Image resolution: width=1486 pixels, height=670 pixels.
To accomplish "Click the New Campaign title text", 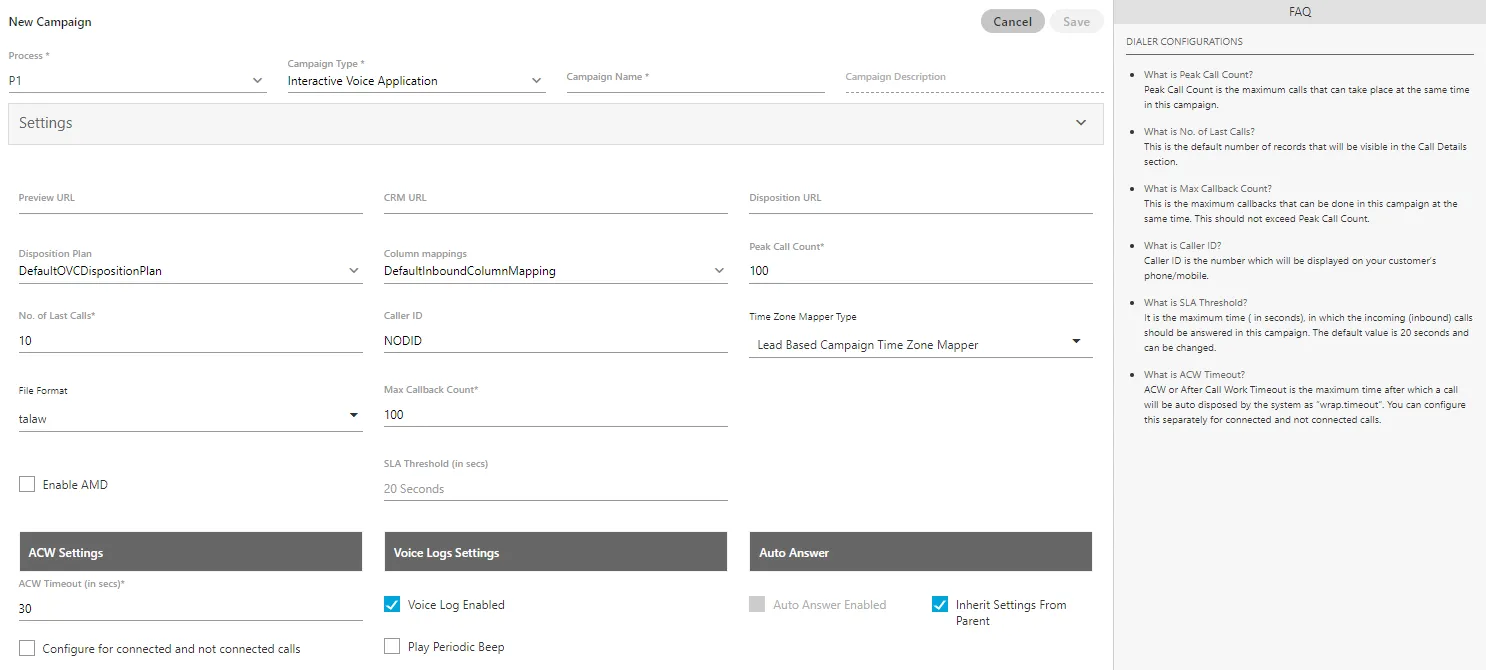I will 50,21.
